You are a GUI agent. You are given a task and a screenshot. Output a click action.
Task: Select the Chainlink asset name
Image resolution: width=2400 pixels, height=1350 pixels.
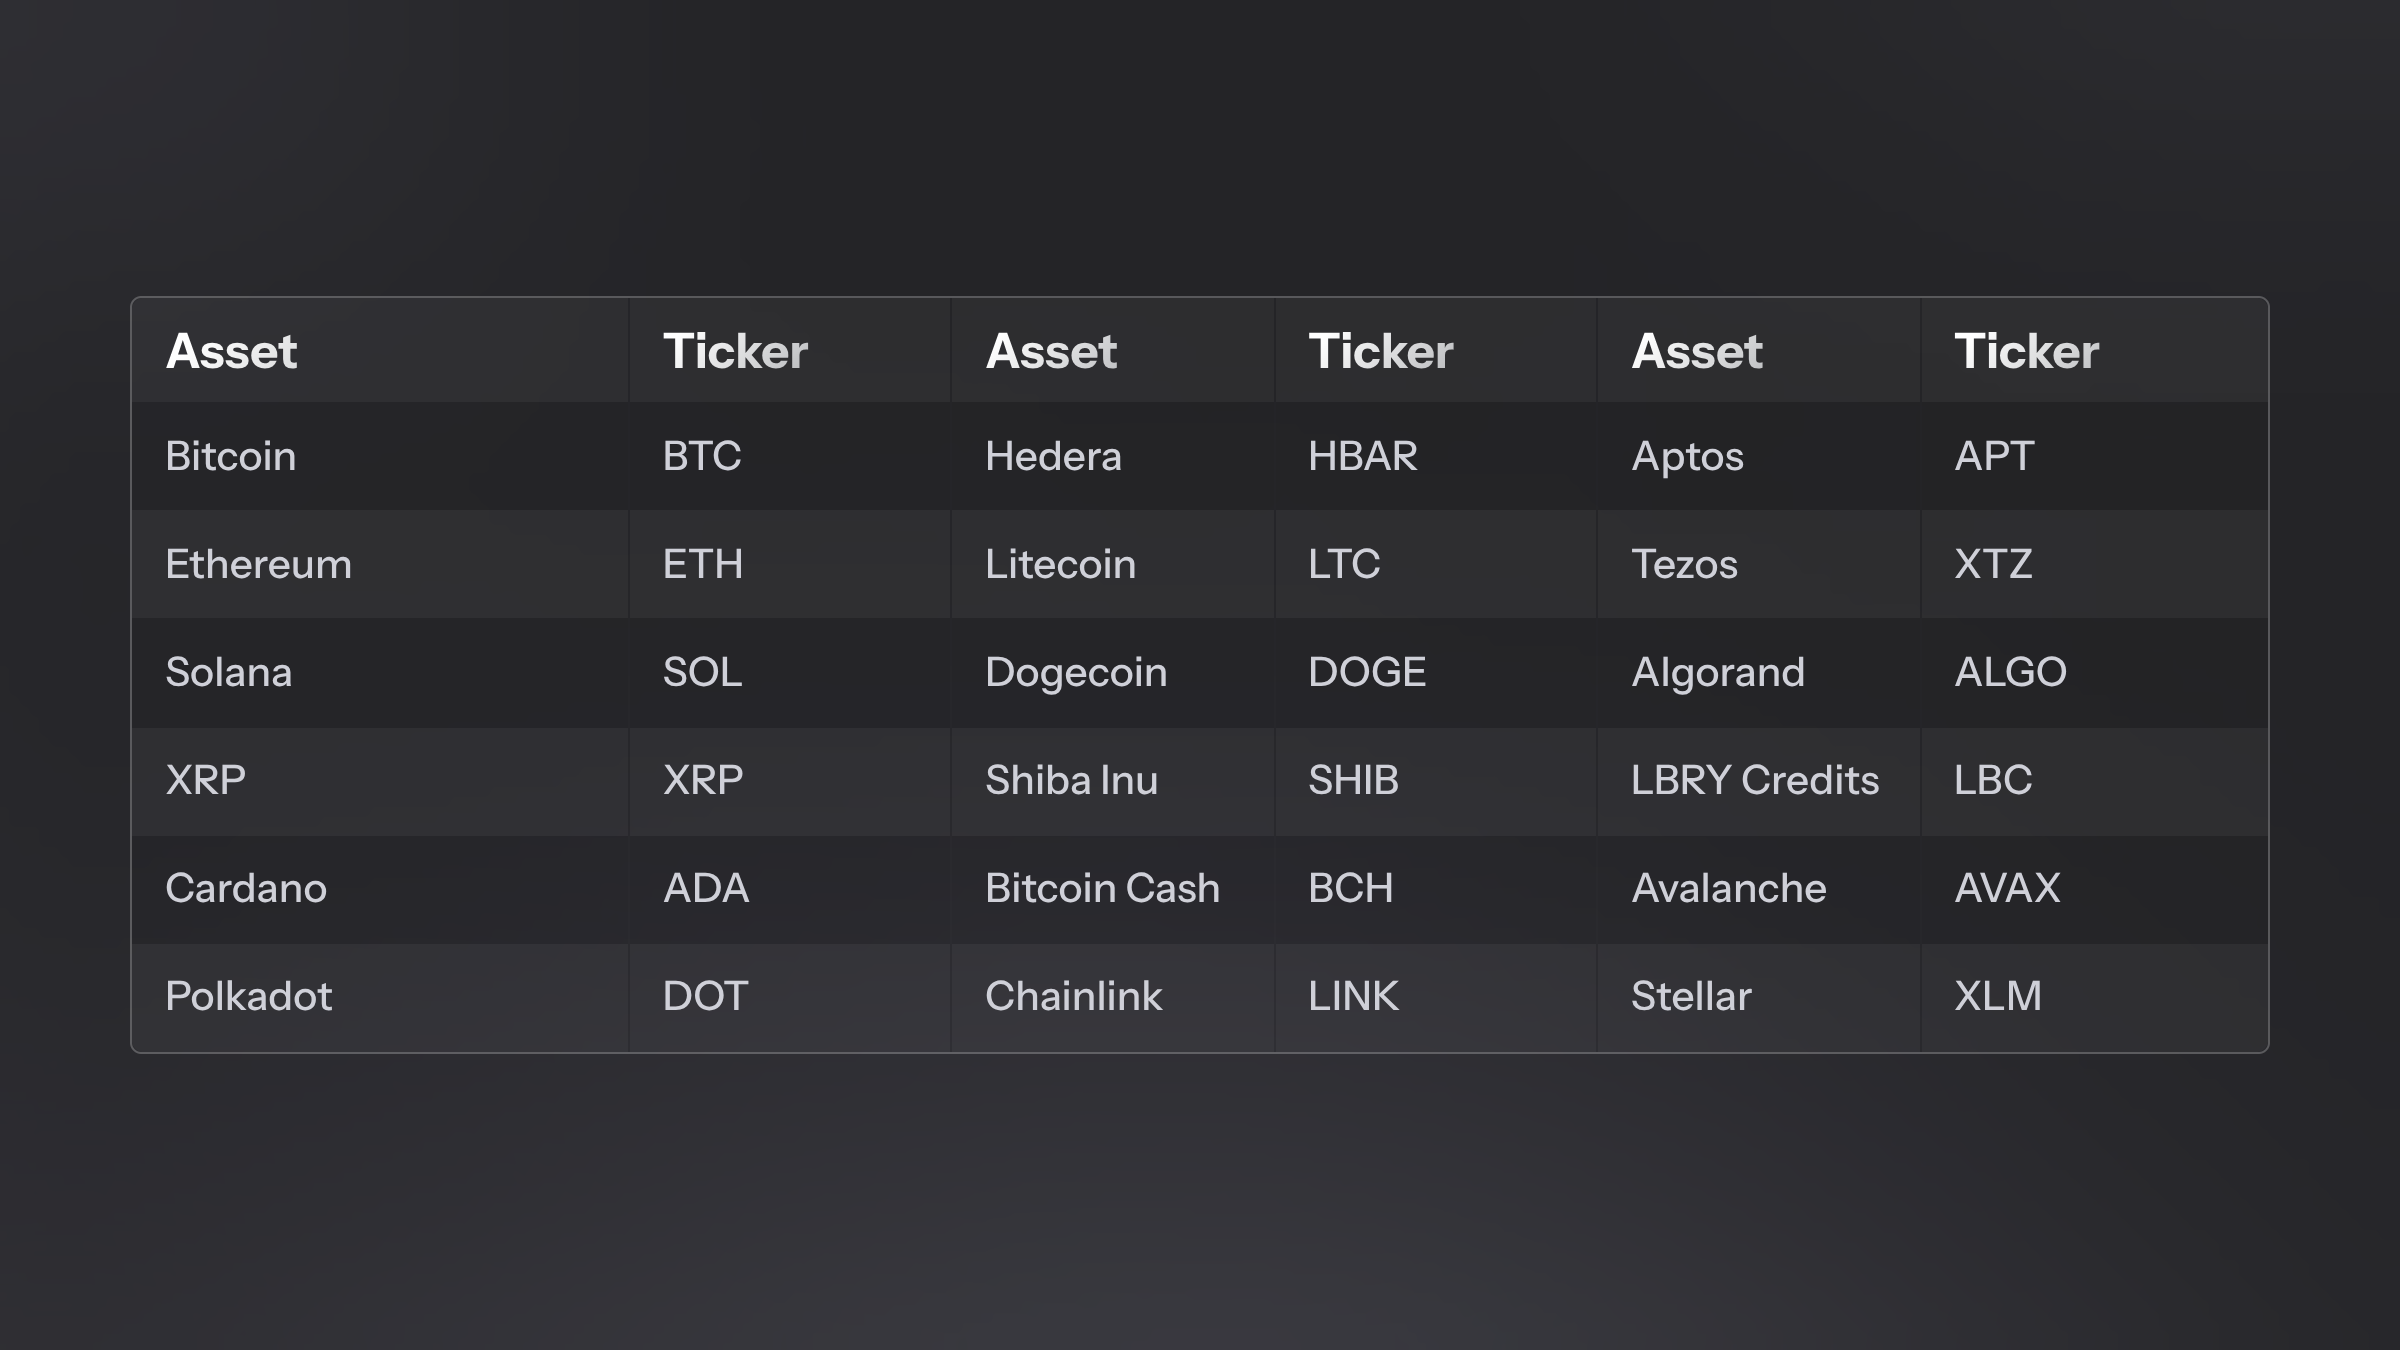[x=1073, y=996]
